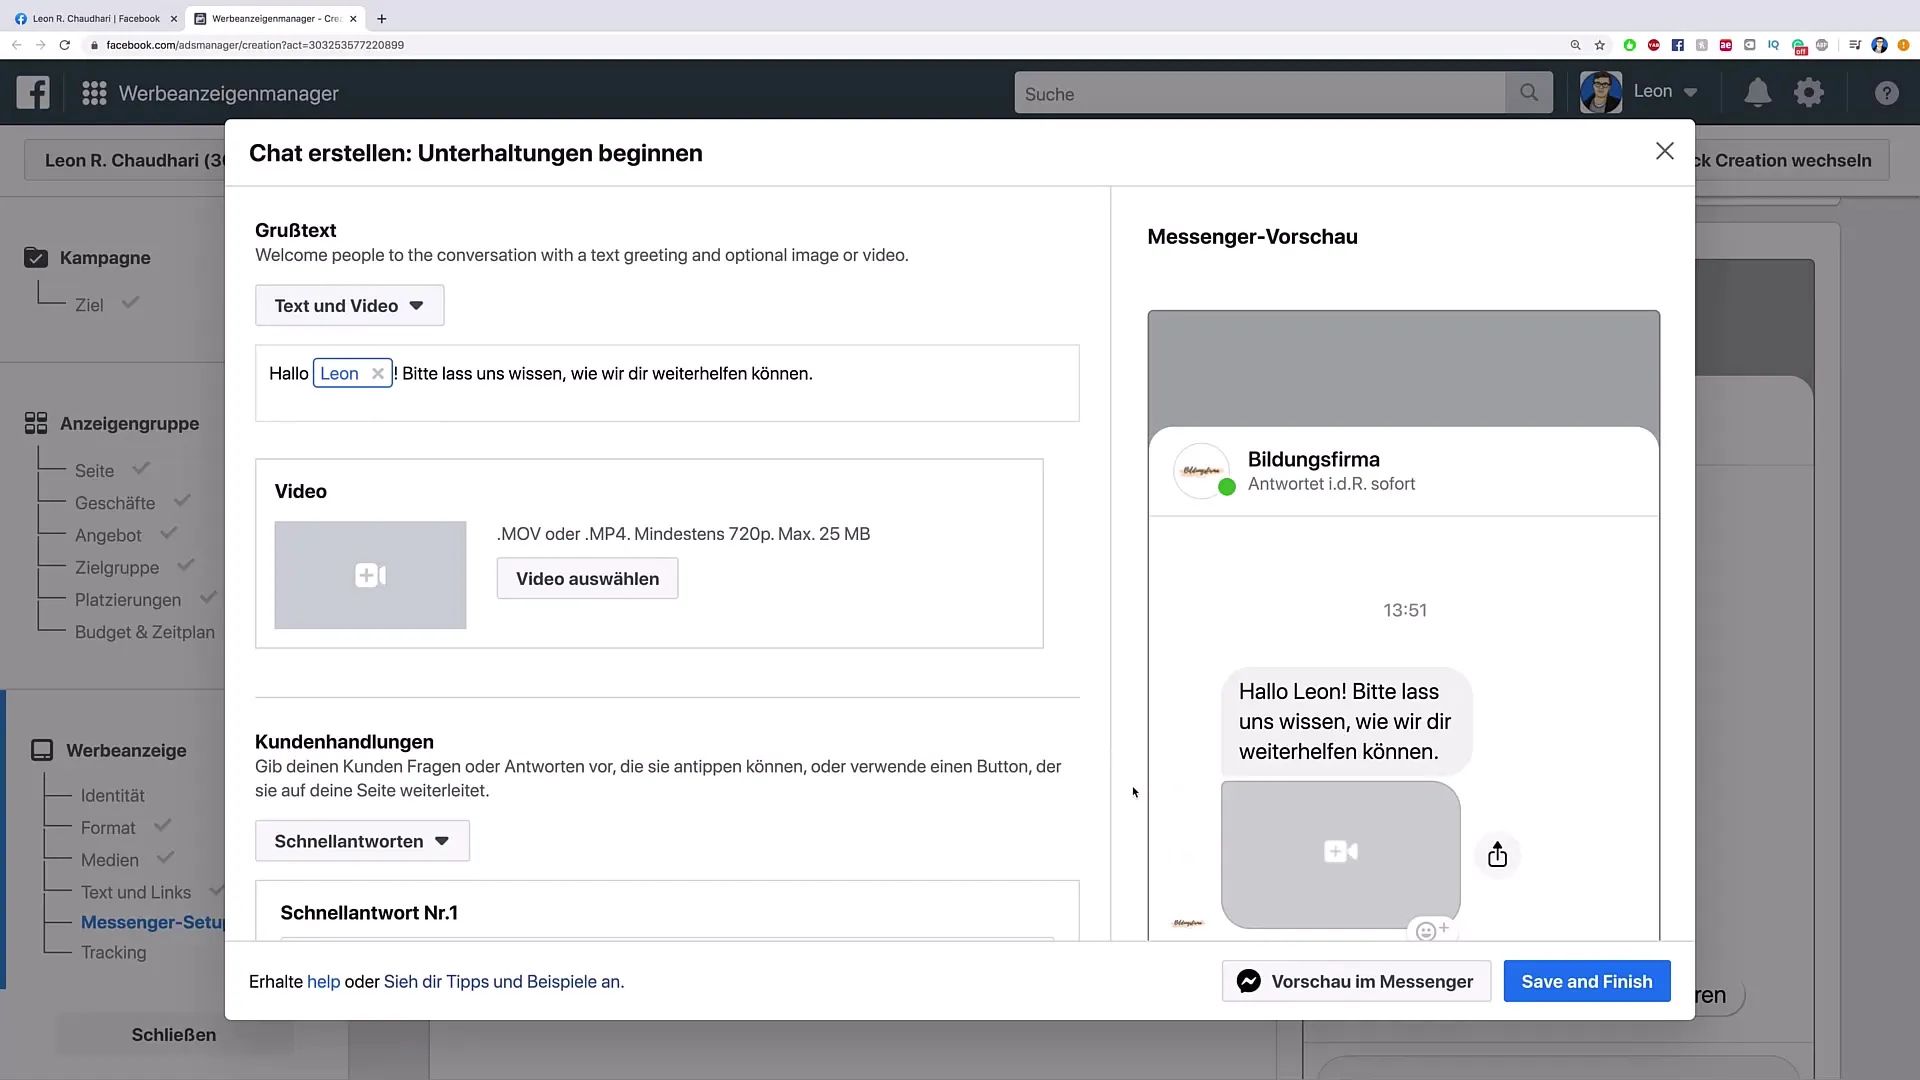
Task: Click the video camera icon in preview
Action: coord(1340,851)
